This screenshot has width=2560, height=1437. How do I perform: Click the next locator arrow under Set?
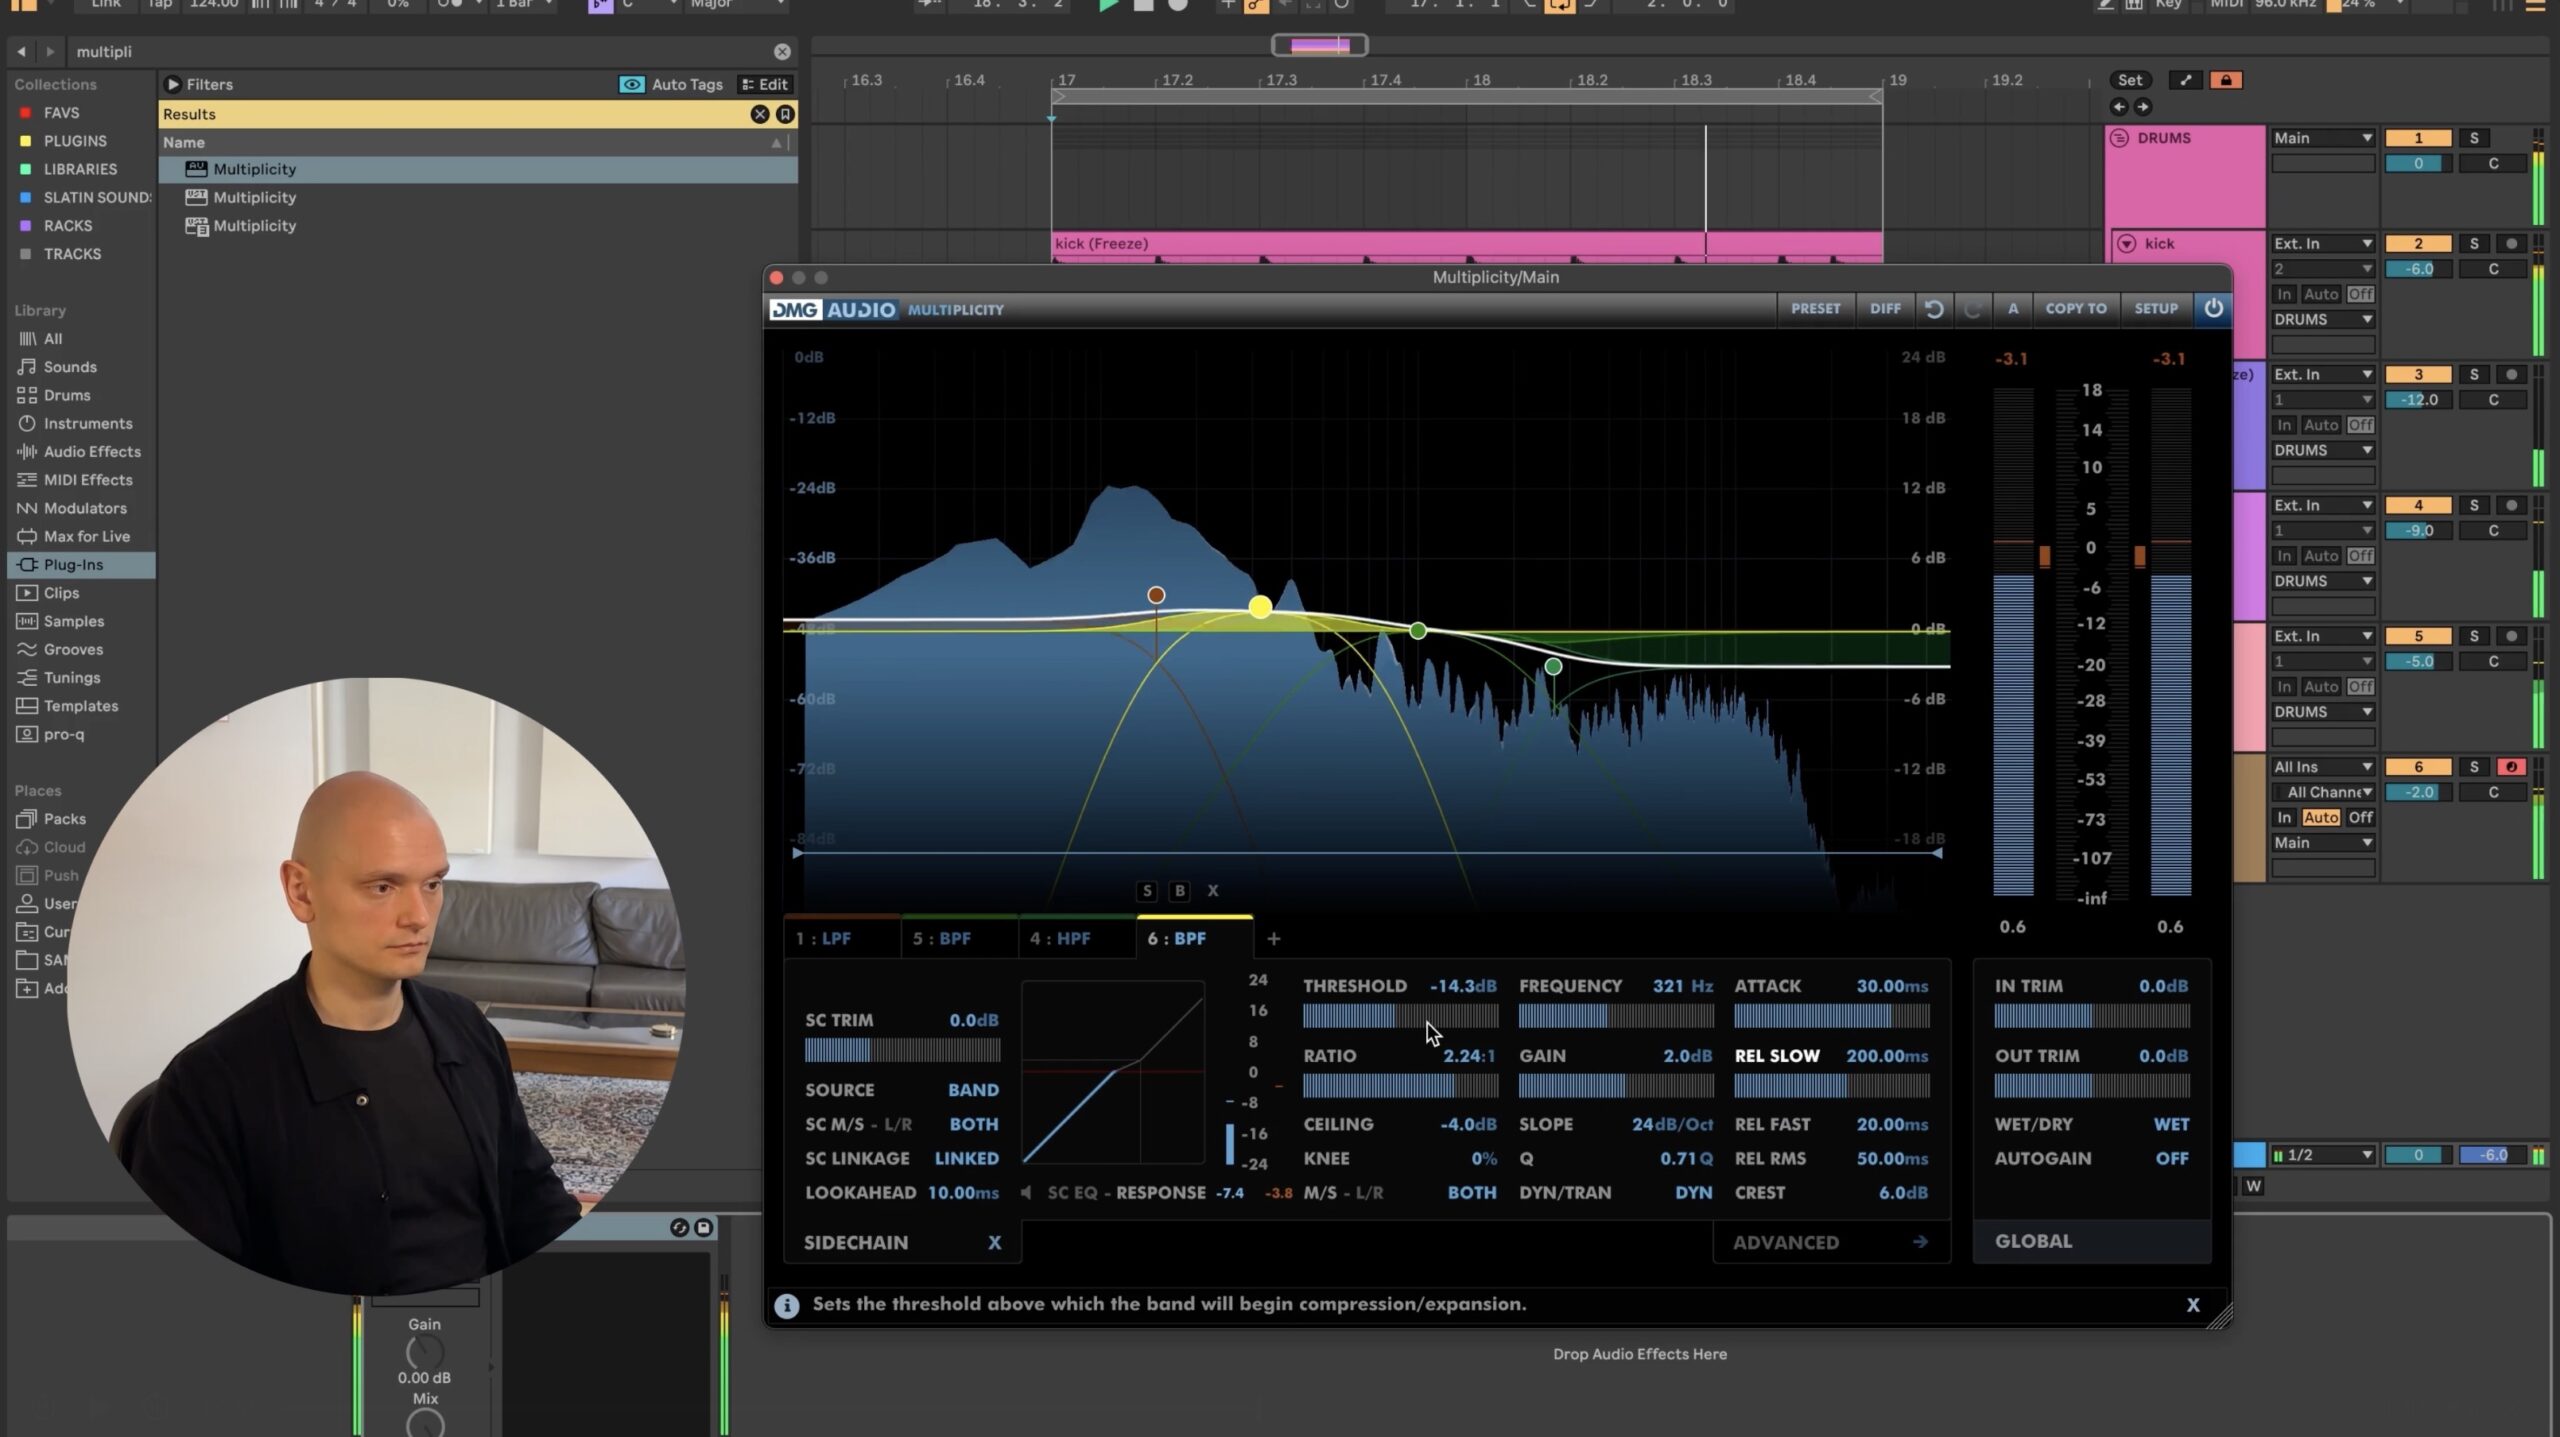point(2142,106)
